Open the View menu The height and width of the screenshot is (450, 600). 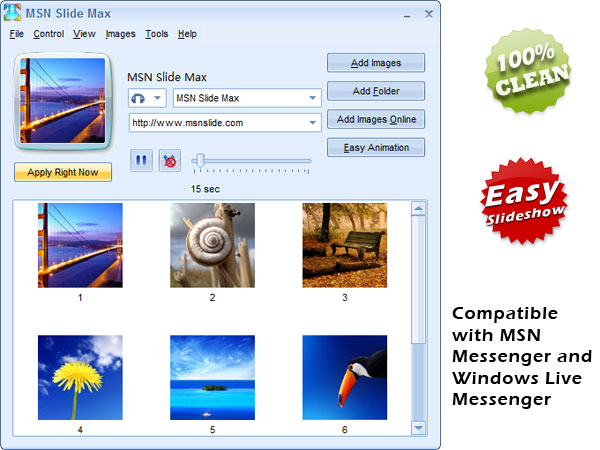point(84,34)
